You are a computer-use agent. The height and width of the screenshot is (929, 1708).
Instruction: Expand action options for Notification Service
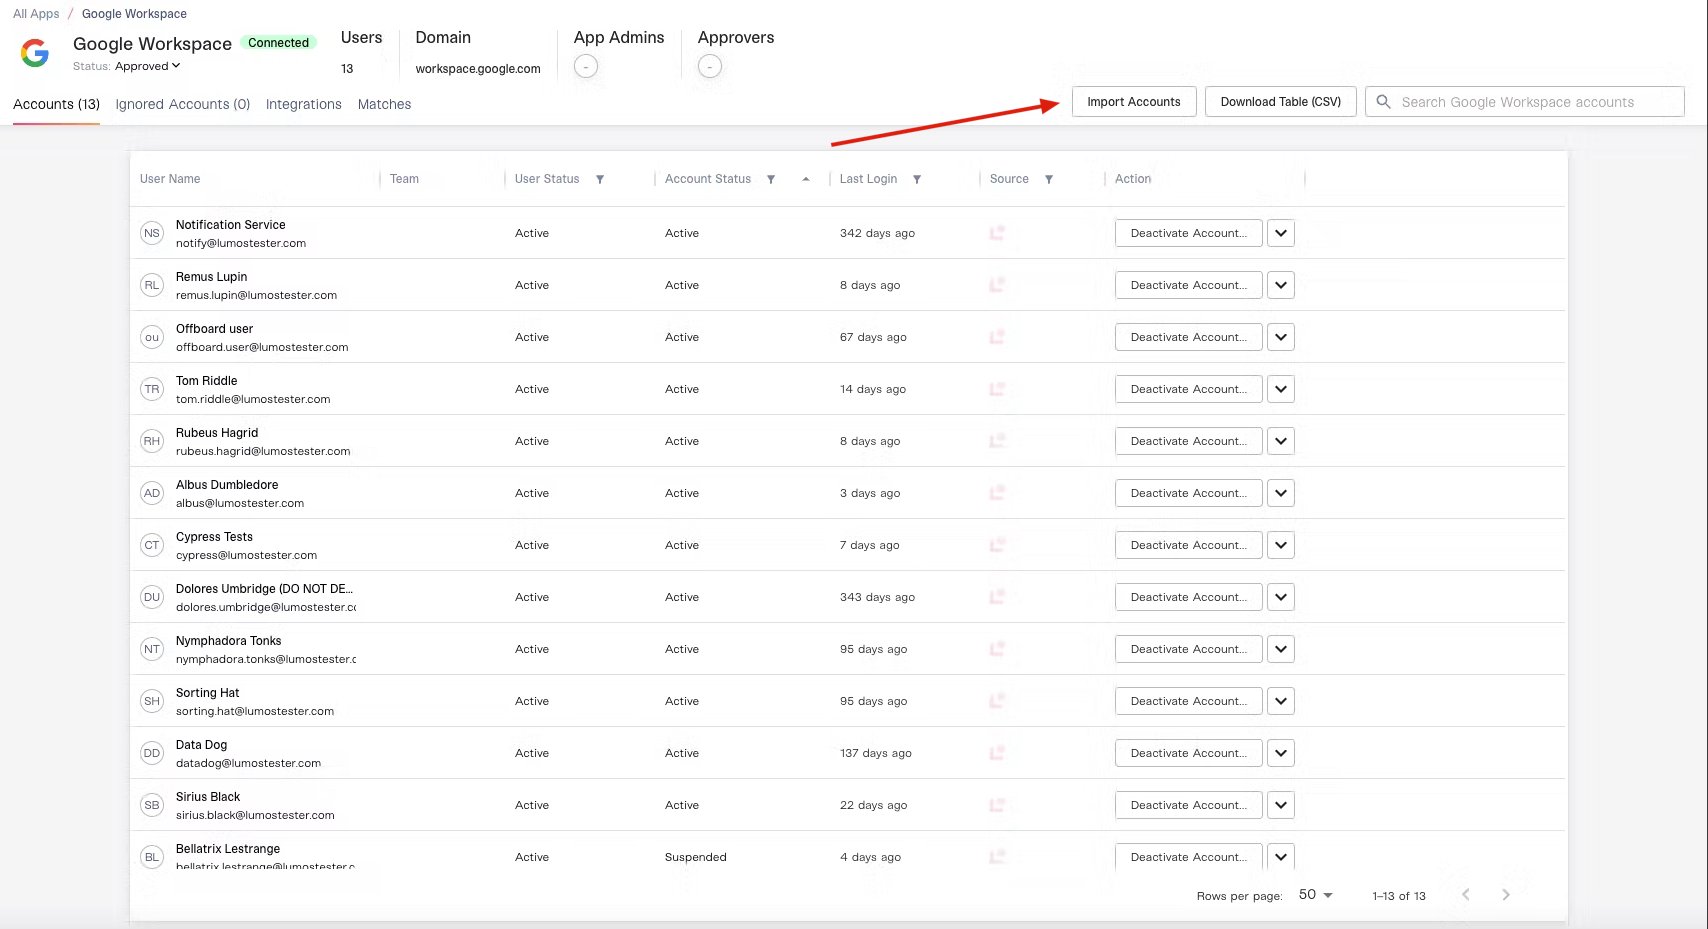coord(1281,233)
